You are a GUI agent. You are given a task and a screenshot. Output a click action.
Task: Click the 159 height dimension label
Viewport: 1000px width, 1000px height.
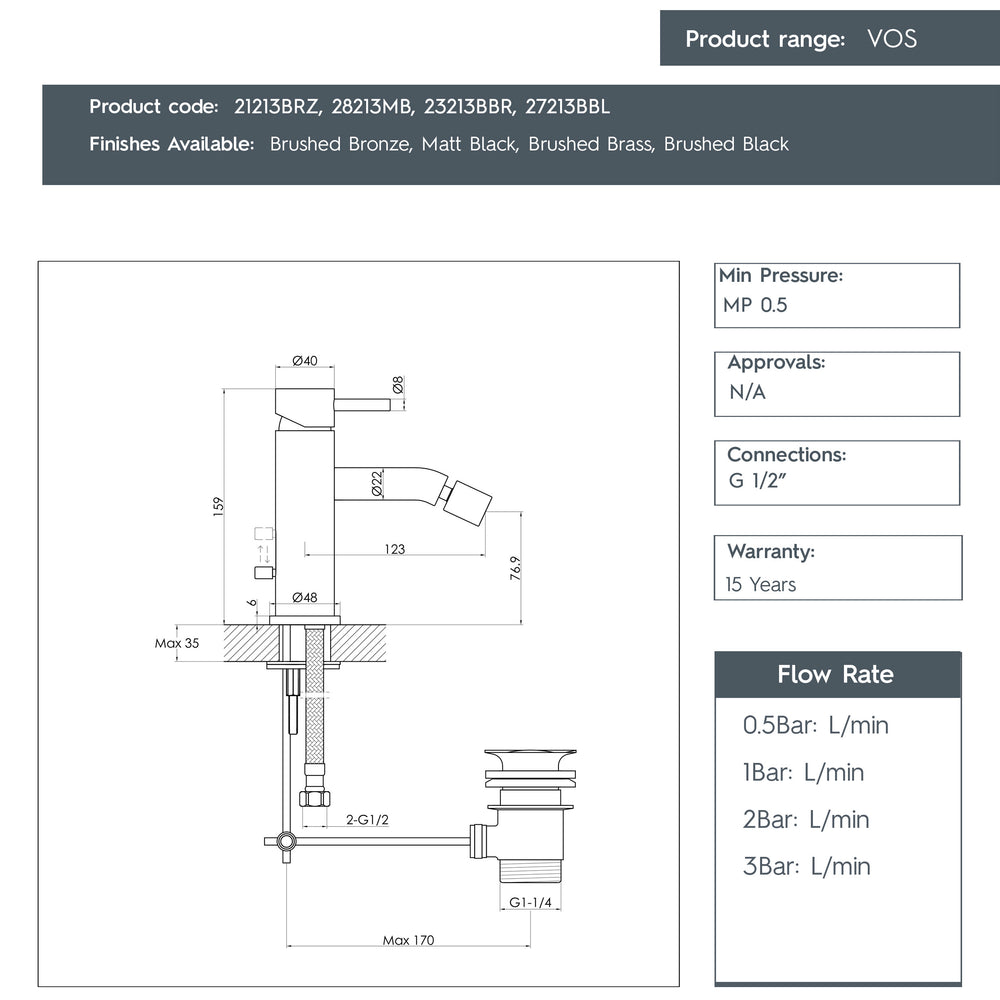click(x=219, y=507)
